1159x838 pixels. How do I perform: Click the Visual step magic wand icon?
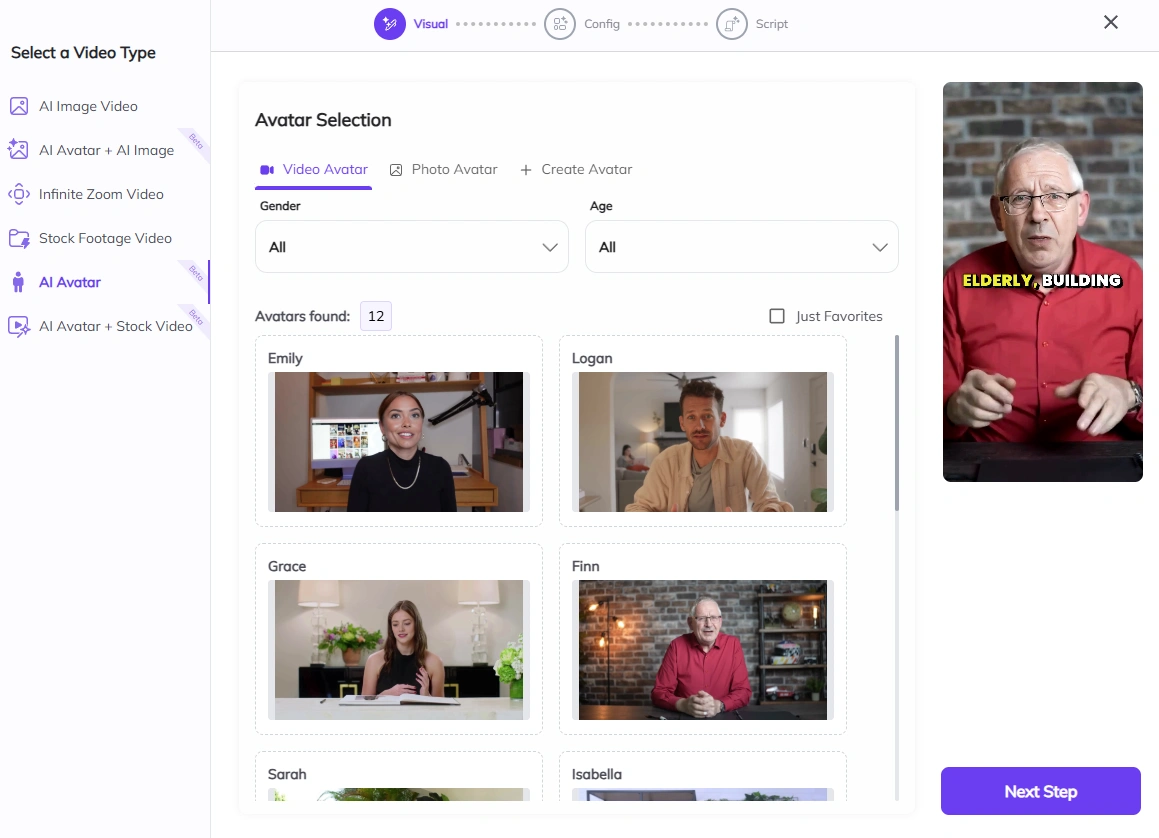pyautogui.click(x=390, y=24)
